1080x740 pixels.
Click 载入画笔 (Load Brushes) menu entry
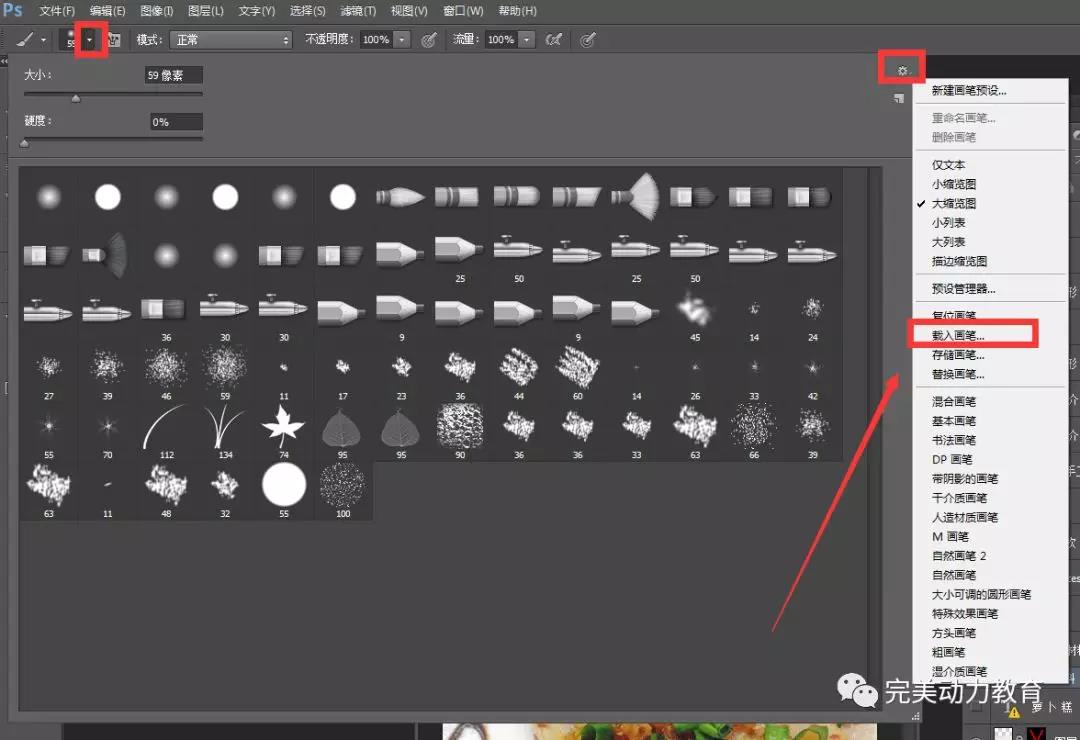click(x=958, y=335)
